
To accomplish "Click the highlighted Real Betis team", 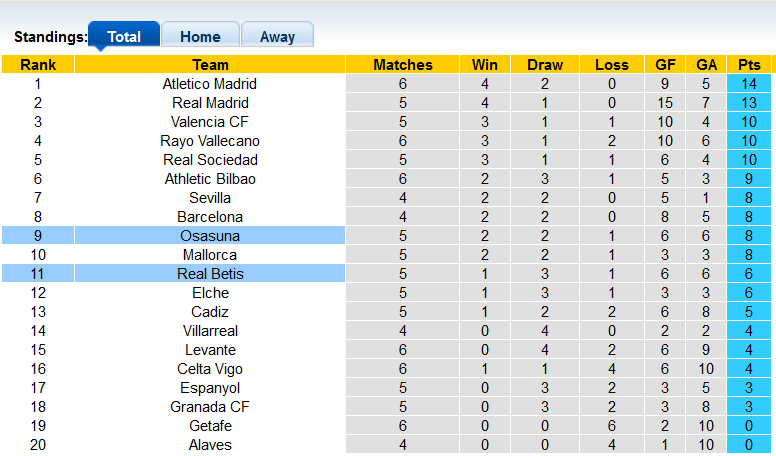I will coord(210,274).
